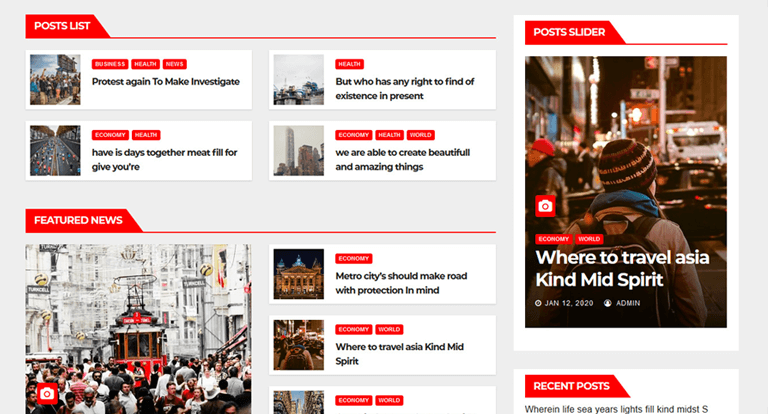The width and height of the screenshot is (768, 414).
Task: Open 'Metro city's should make road' article
Action: click(401, 283)
